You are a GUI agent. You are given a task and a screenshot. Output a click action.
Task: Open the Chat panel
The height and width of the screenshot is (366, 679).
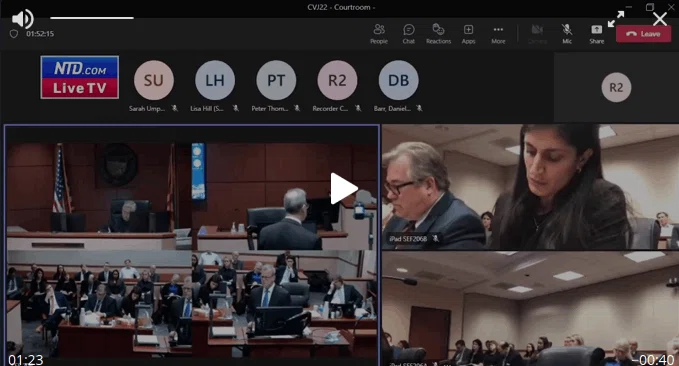coord(408,34)
